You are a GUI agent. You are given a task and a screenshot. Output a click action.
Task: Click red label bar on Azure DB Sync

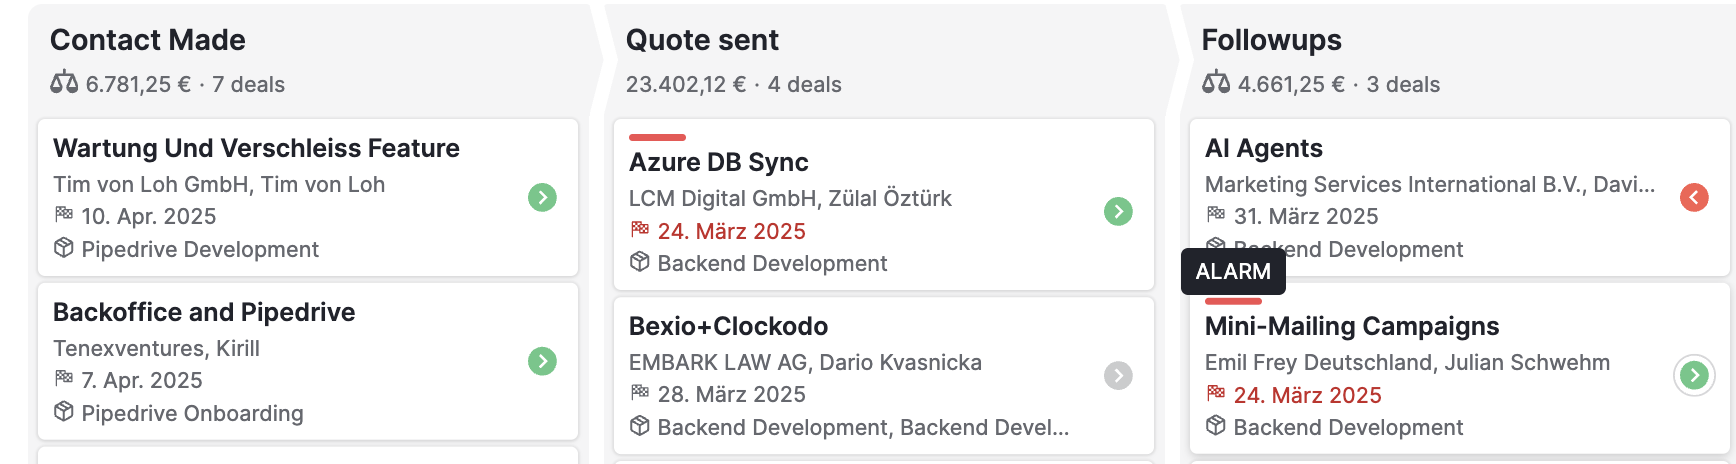click(x=657, y=137)
